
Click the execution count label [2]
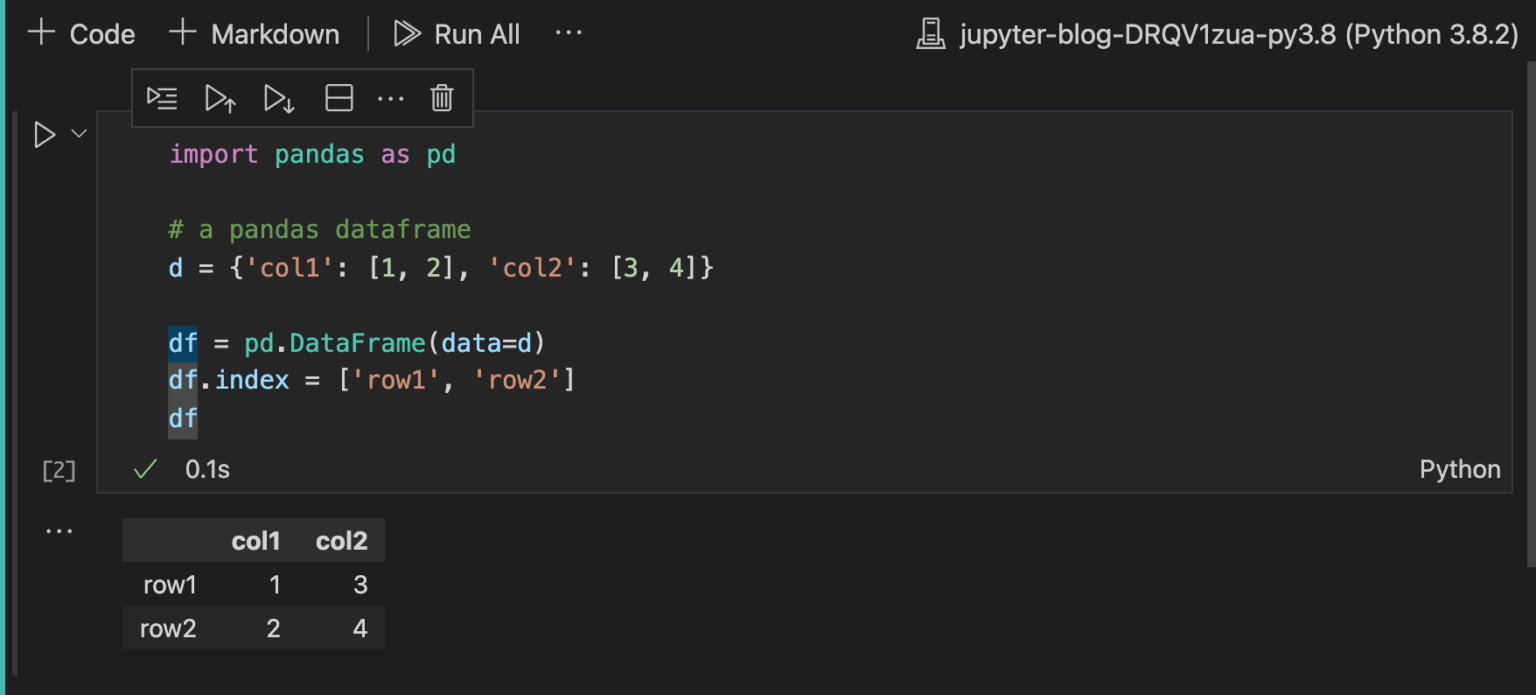pyautogui.click(x=58, y=471)
